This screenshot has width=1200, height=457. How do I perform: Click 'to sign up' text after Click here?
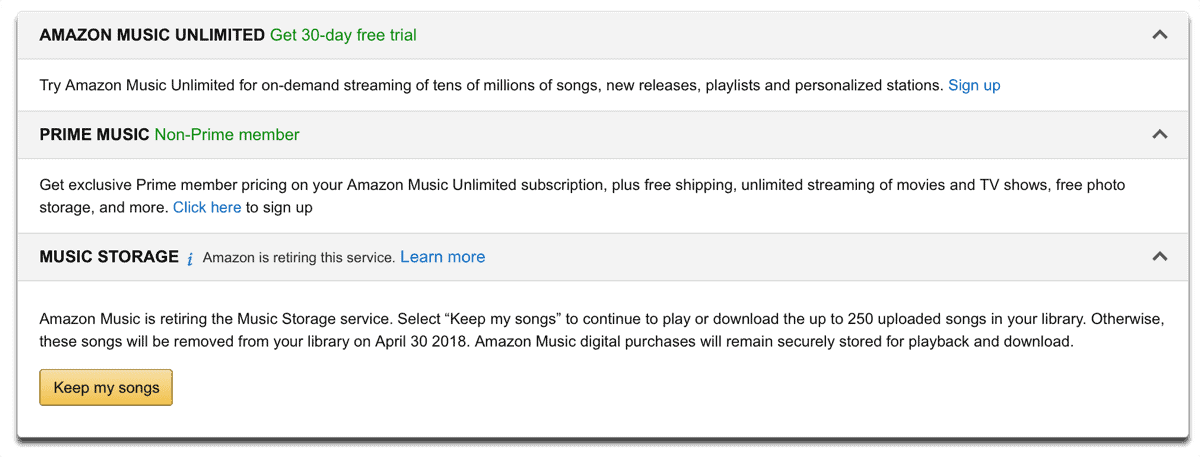coord(280,207)
